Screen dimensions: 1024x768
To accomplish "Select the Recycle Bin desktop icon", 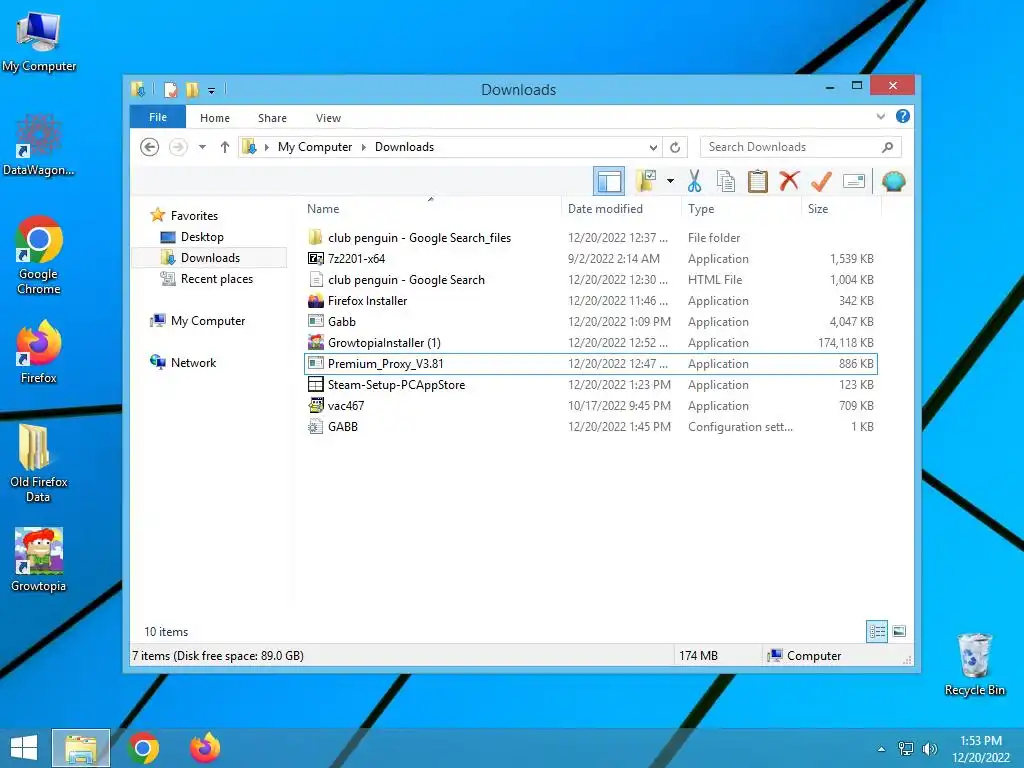I will click(x=974, y=664).
